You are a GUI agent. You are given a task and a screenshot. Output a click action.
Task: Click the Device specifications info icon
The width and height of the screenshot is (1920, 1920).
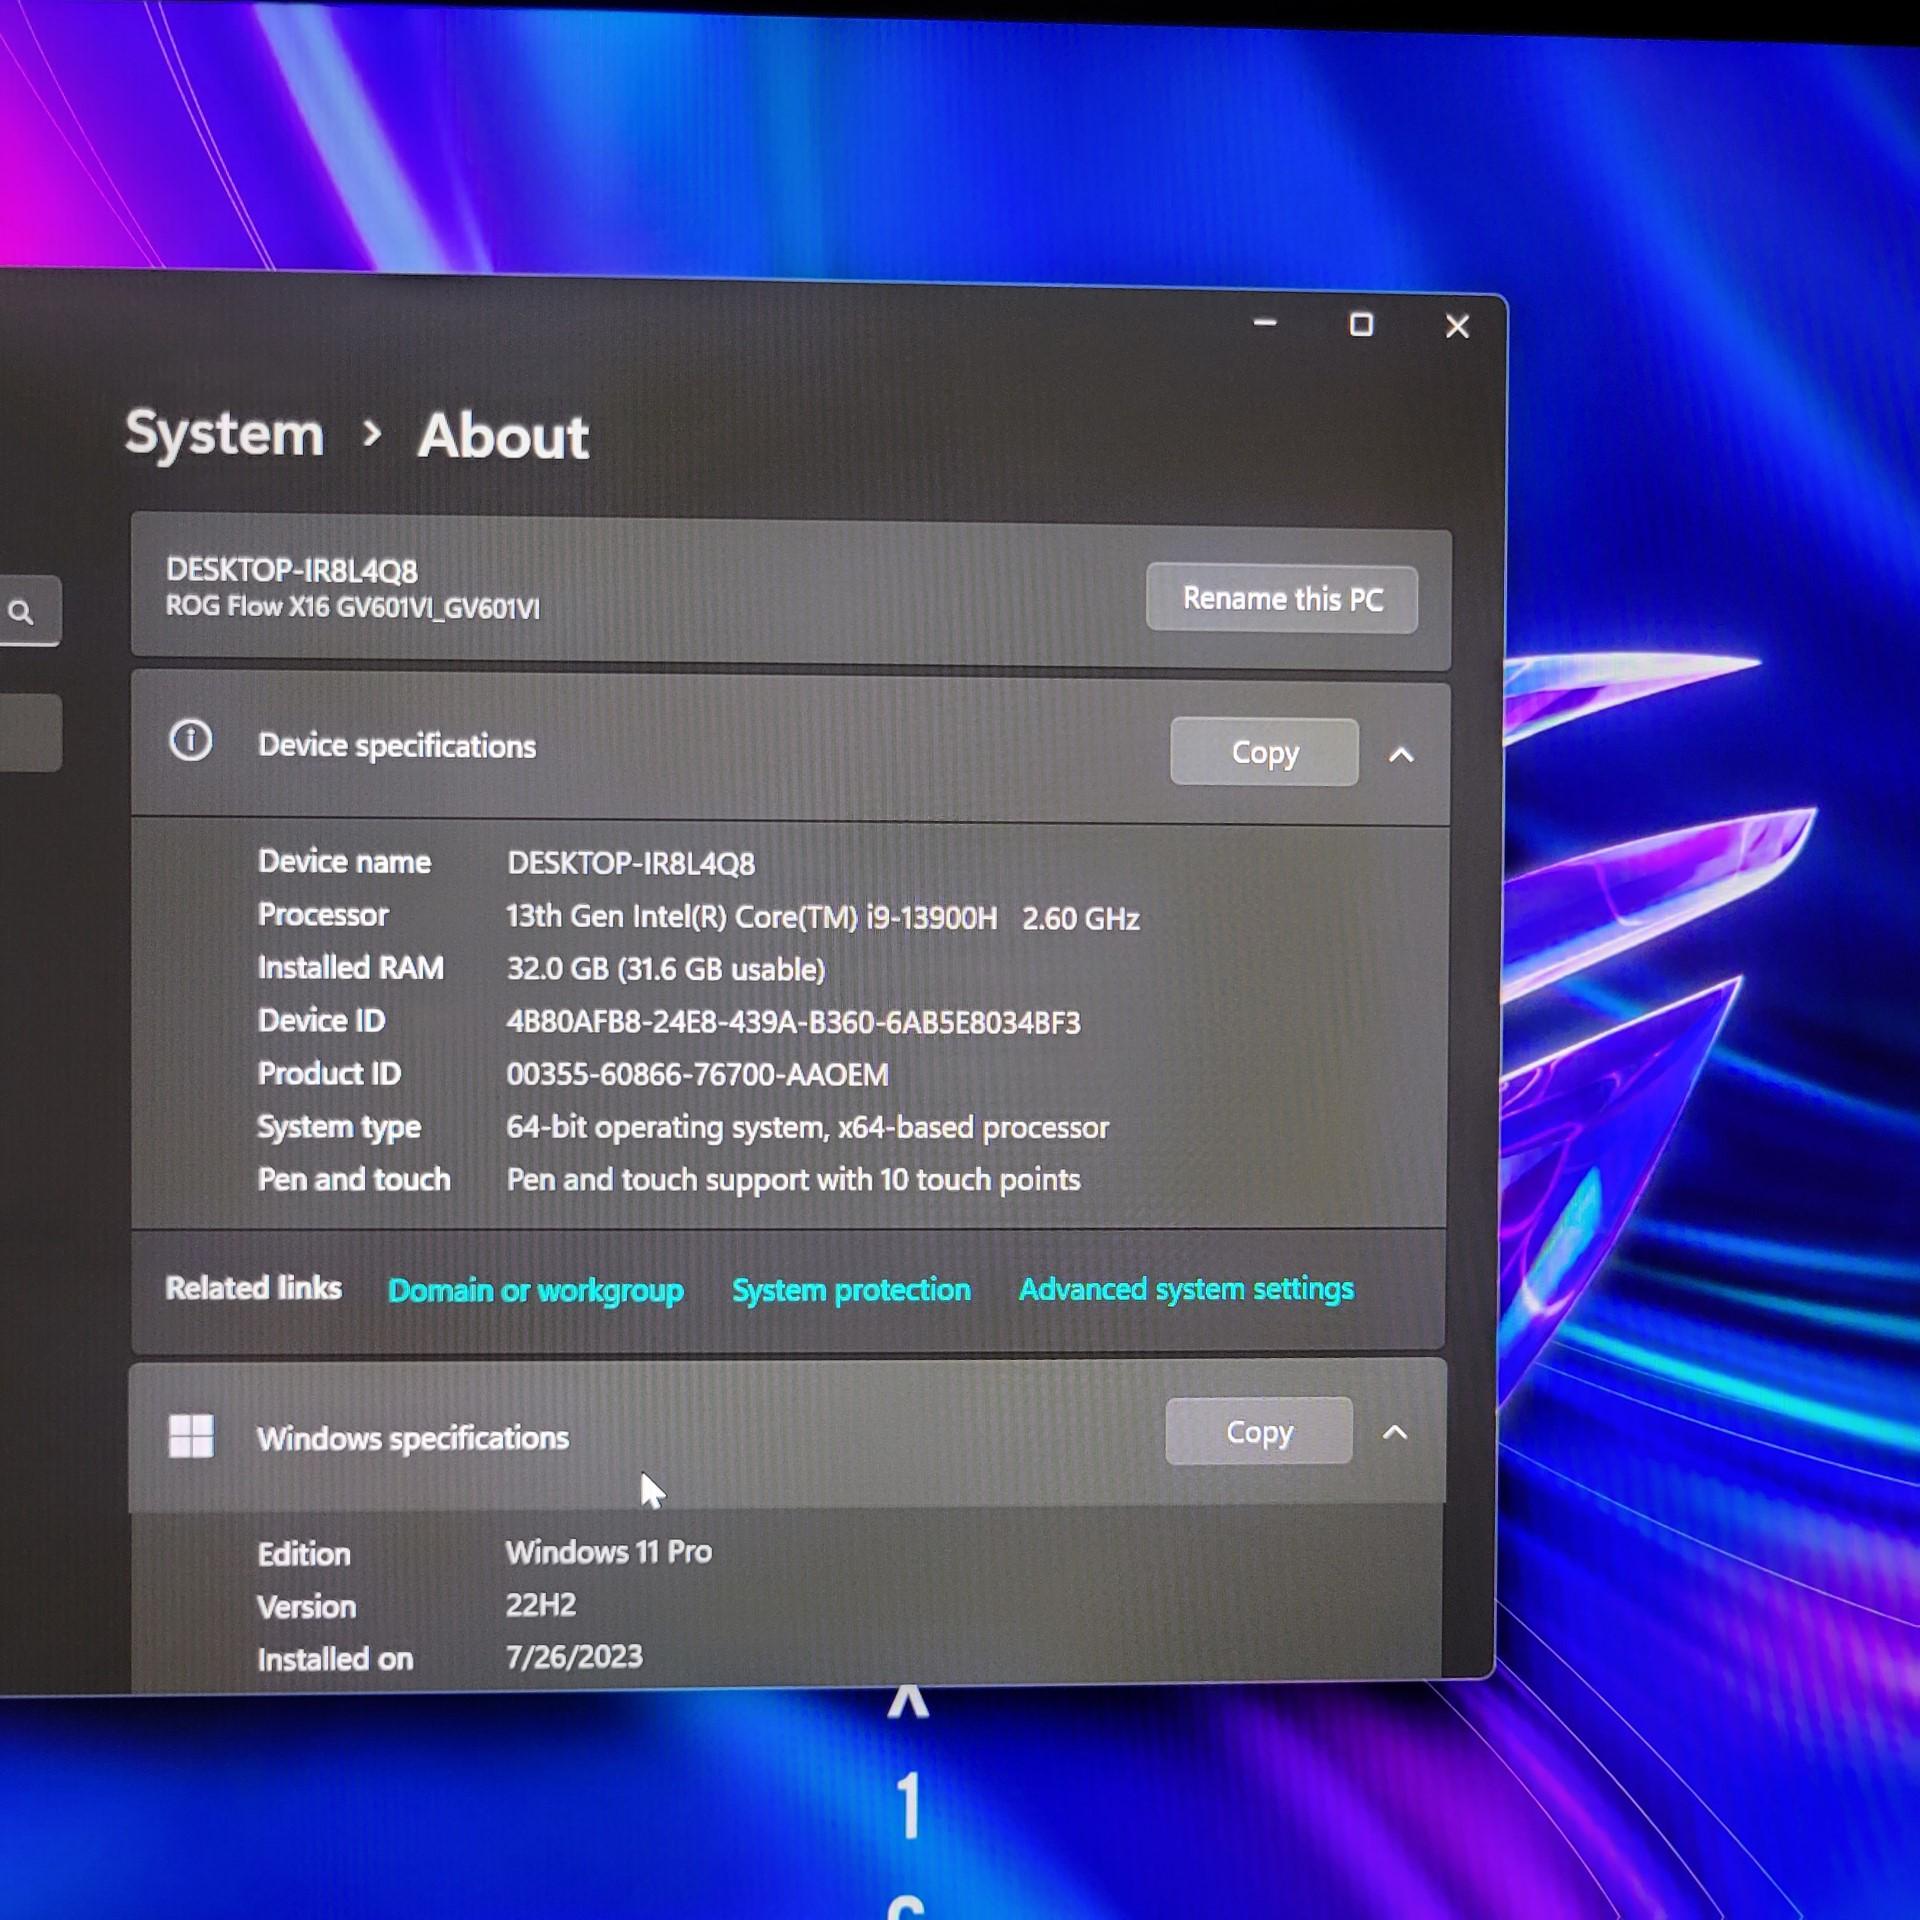(191, 741)
